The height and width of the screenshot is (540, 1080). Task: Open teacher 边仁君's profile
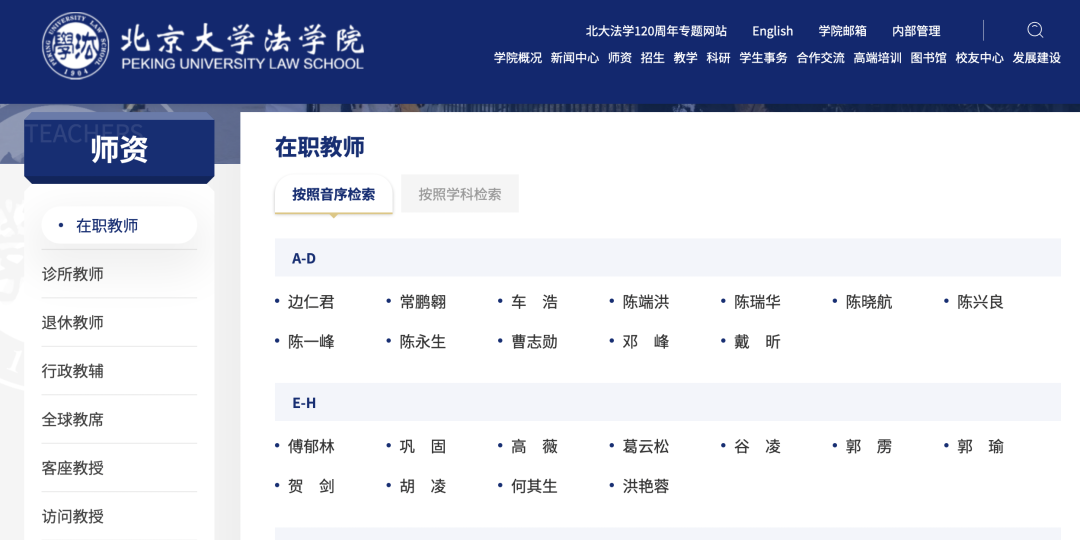311,302
